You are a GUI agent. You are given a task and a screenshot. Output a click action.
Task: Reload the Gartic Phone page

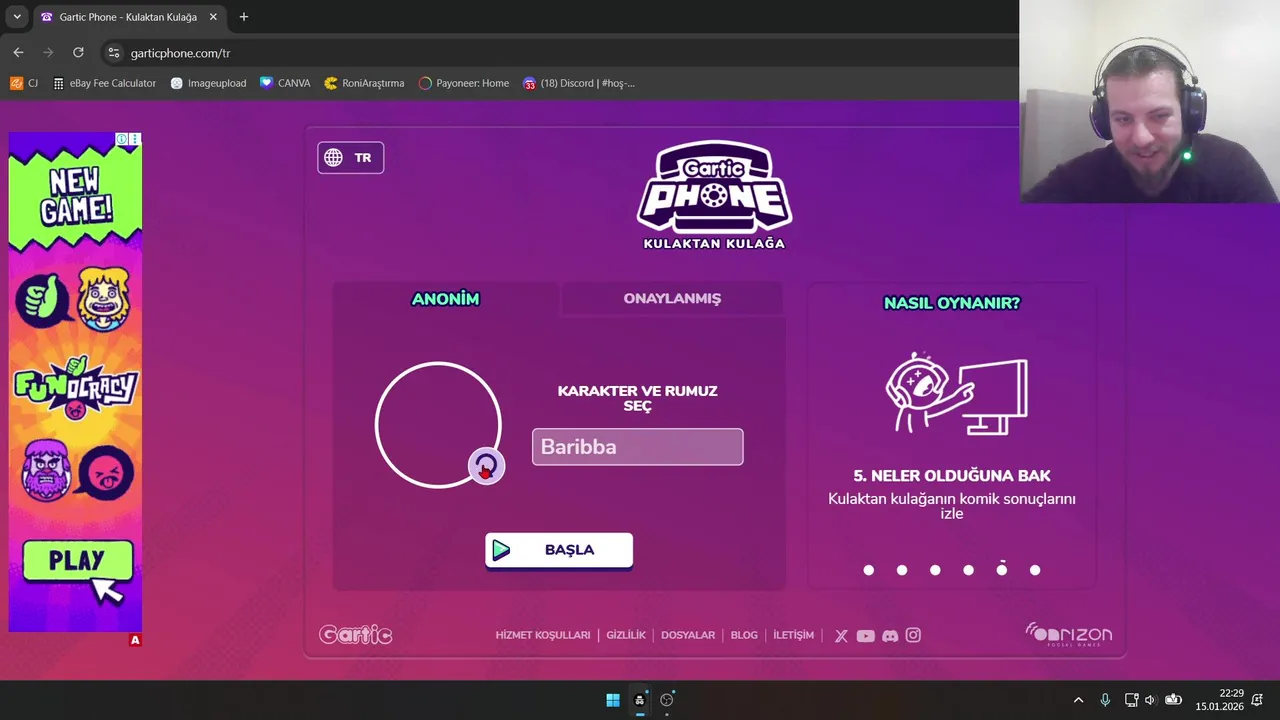(x=78, y=52)
